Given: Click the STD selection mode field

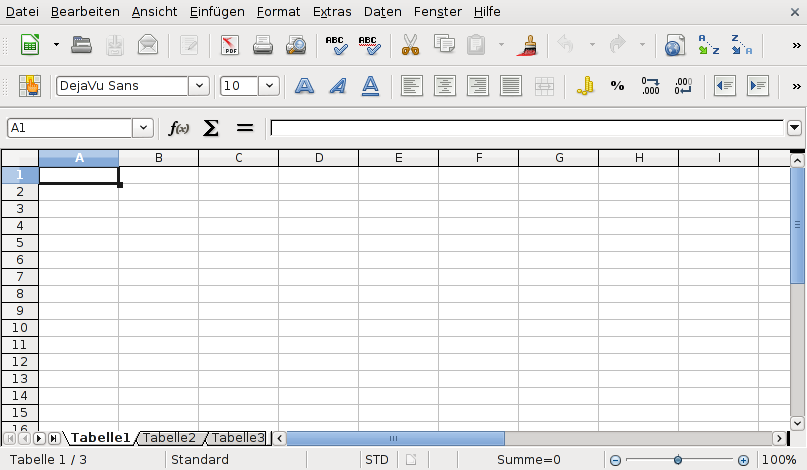Looking at the screenshot, I should tap(377, 460).
